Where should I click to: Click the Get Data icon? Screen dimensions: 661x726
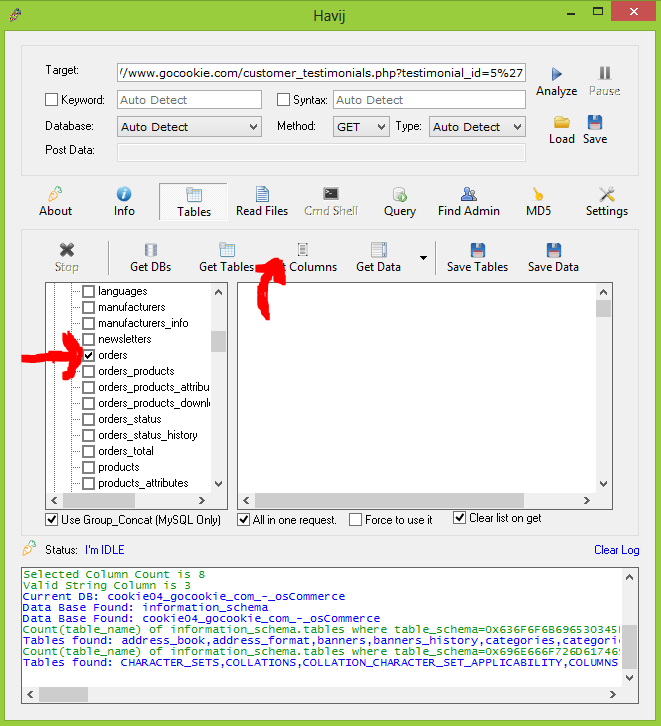coord(379,250)
